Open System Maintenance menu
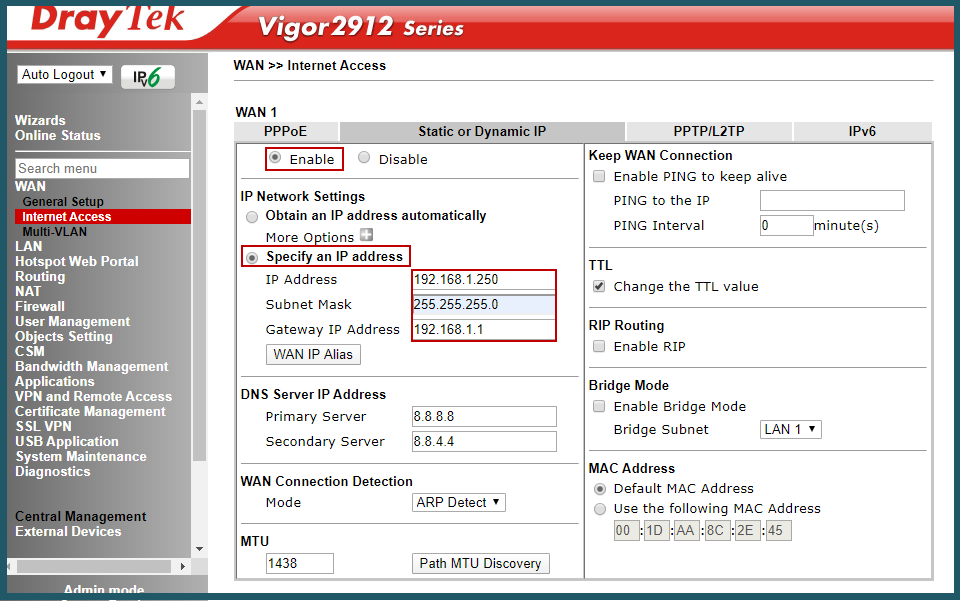The image size is (960, 601). click(x=81, y=457)
